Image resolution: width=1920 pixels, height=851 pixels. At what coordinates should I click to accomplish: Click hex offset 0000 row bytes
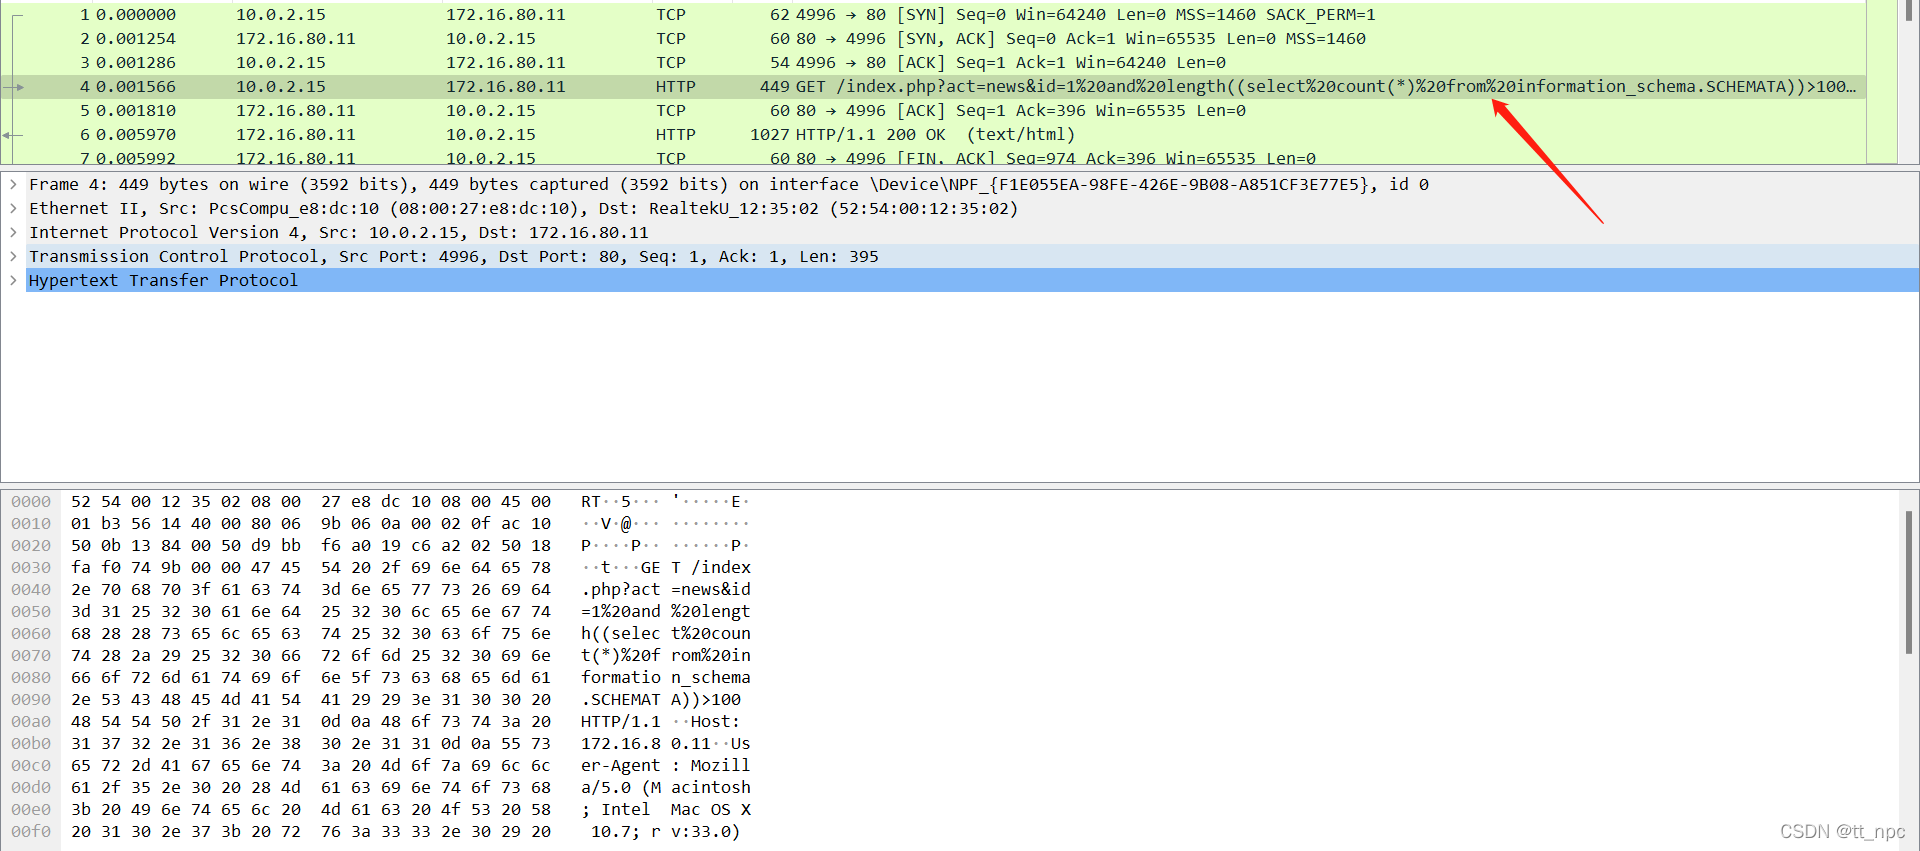(x=311, y=501)
